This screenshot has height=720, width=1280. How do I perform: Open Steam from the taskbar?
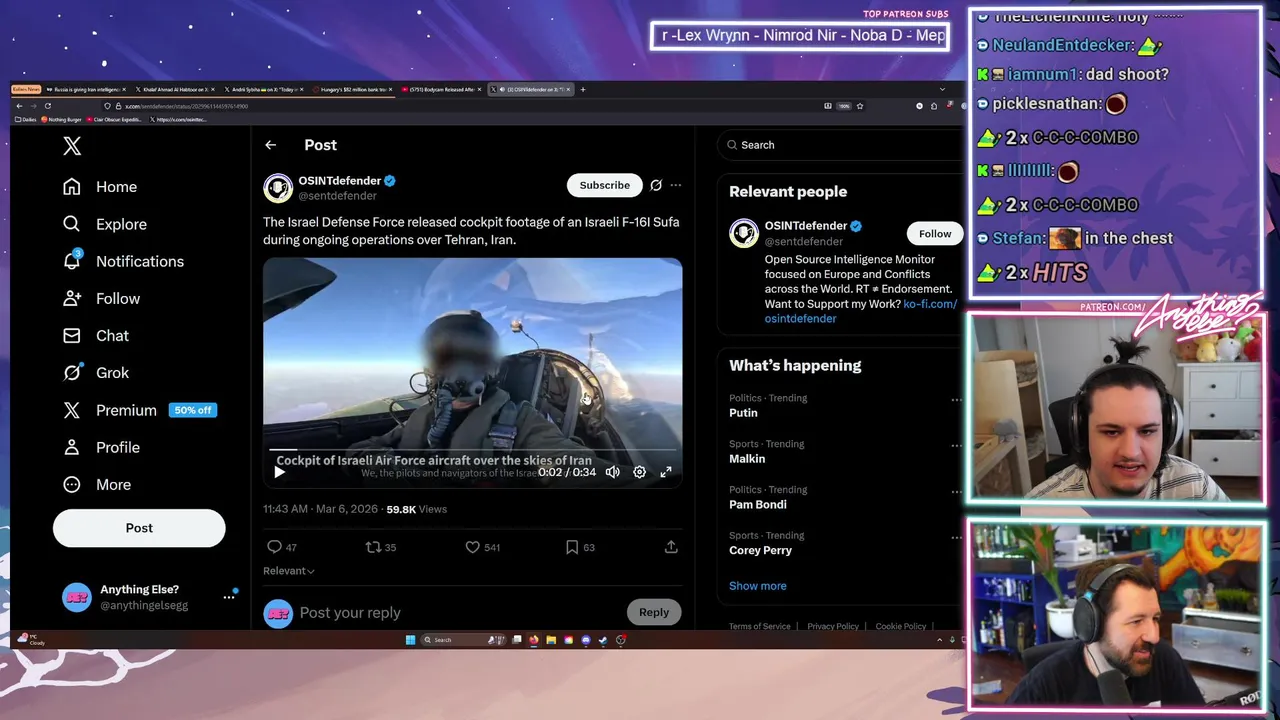pos(603,640)
